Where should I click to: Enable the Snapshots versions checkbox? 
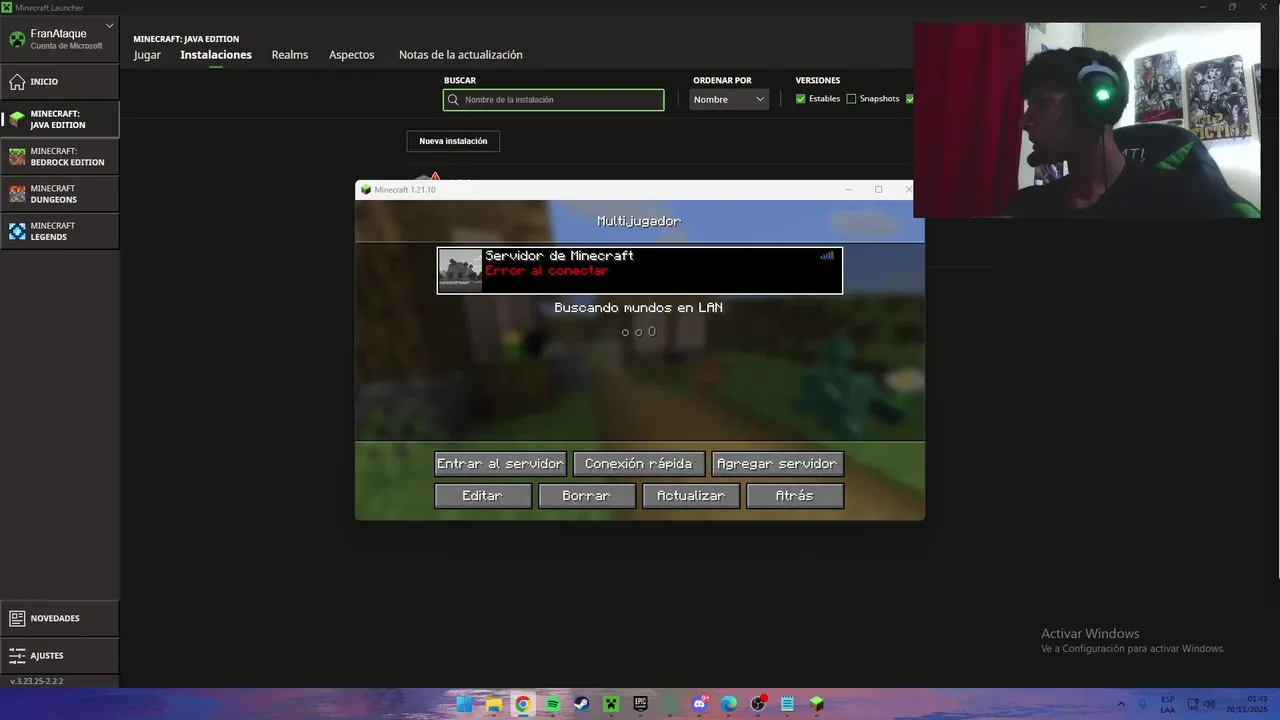click(852, 99)
